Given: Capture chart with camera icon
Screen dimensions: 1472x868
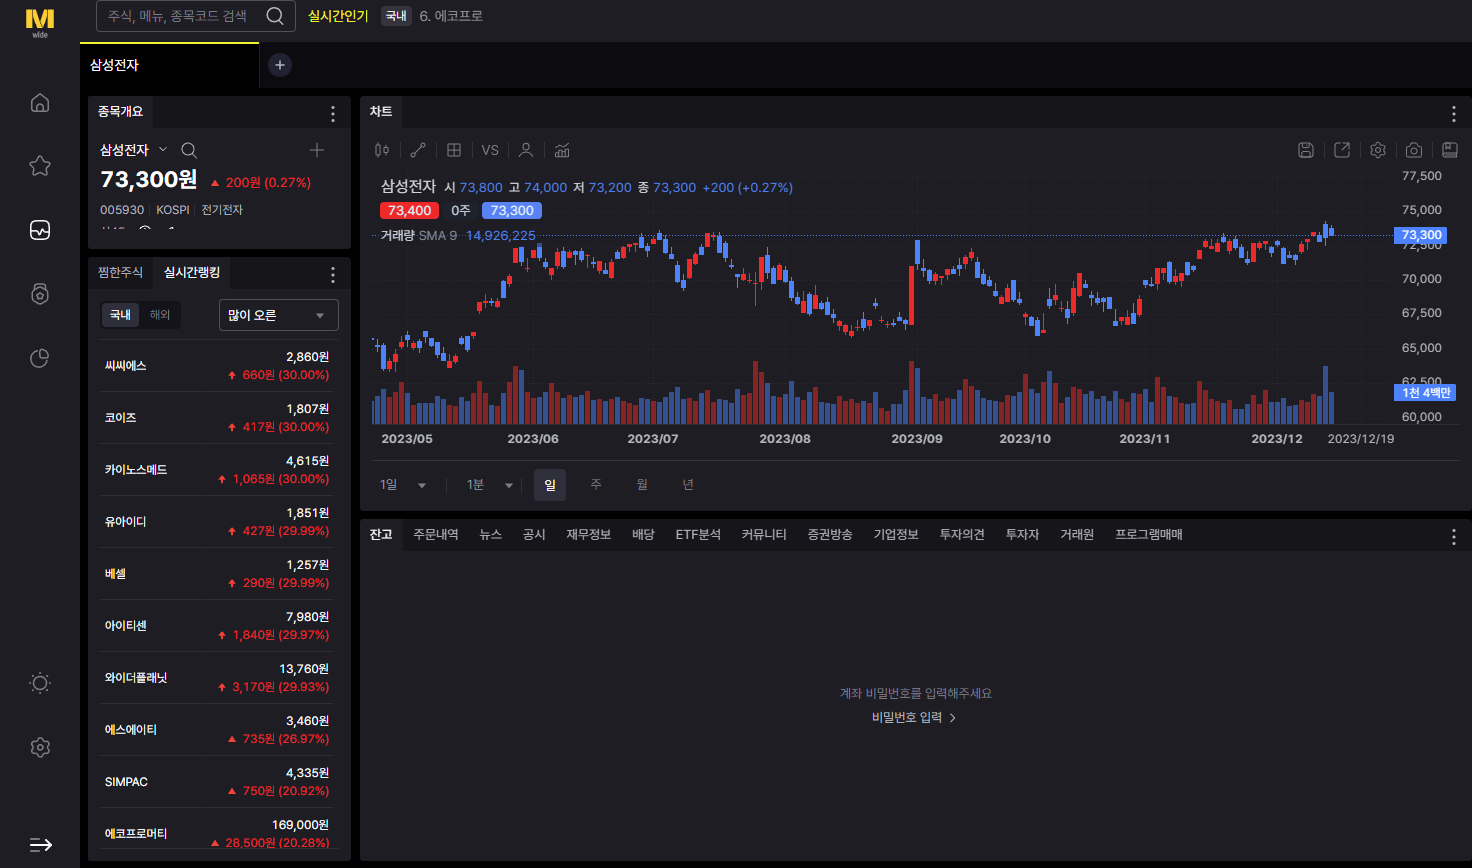Looking at the screenshot, I should click(1414, 150).
